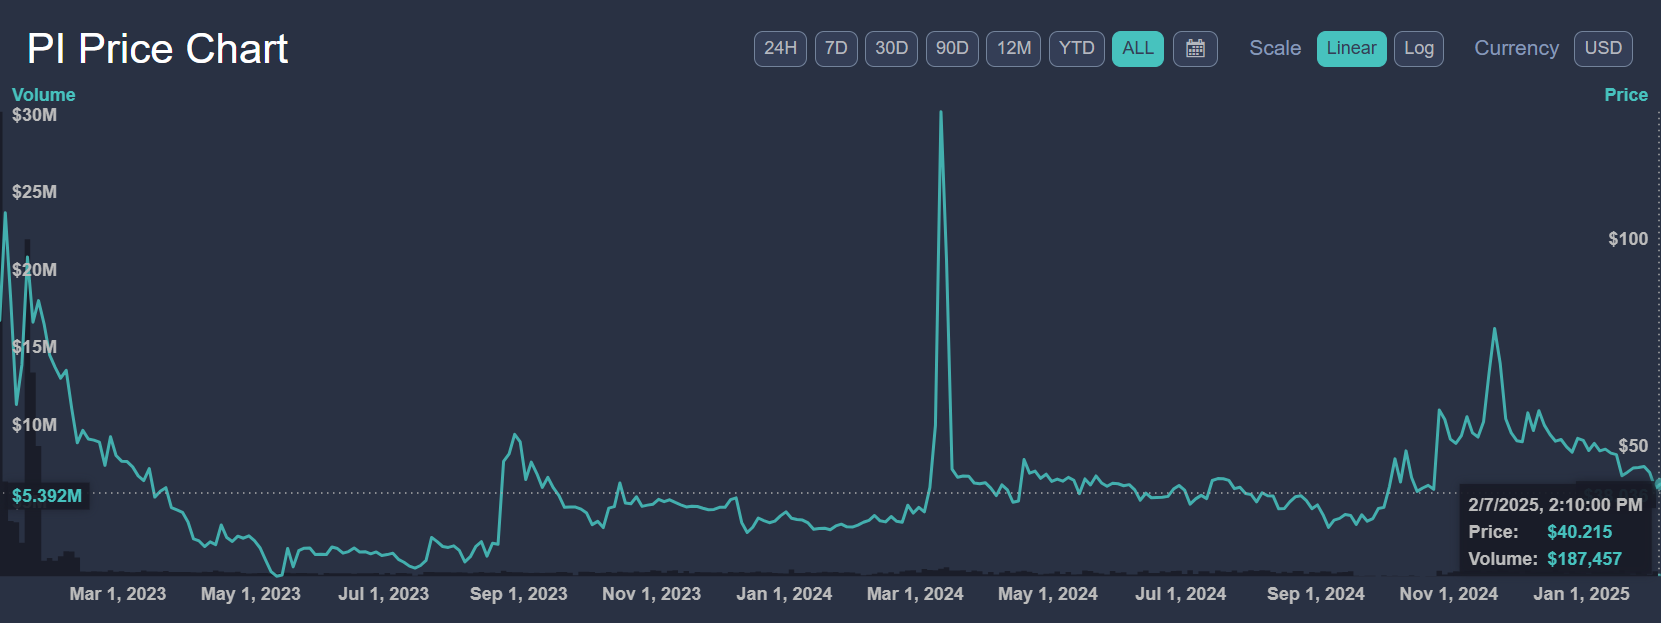Click the Volume axis label
1661x623 pixels.
tap(43, 95)
